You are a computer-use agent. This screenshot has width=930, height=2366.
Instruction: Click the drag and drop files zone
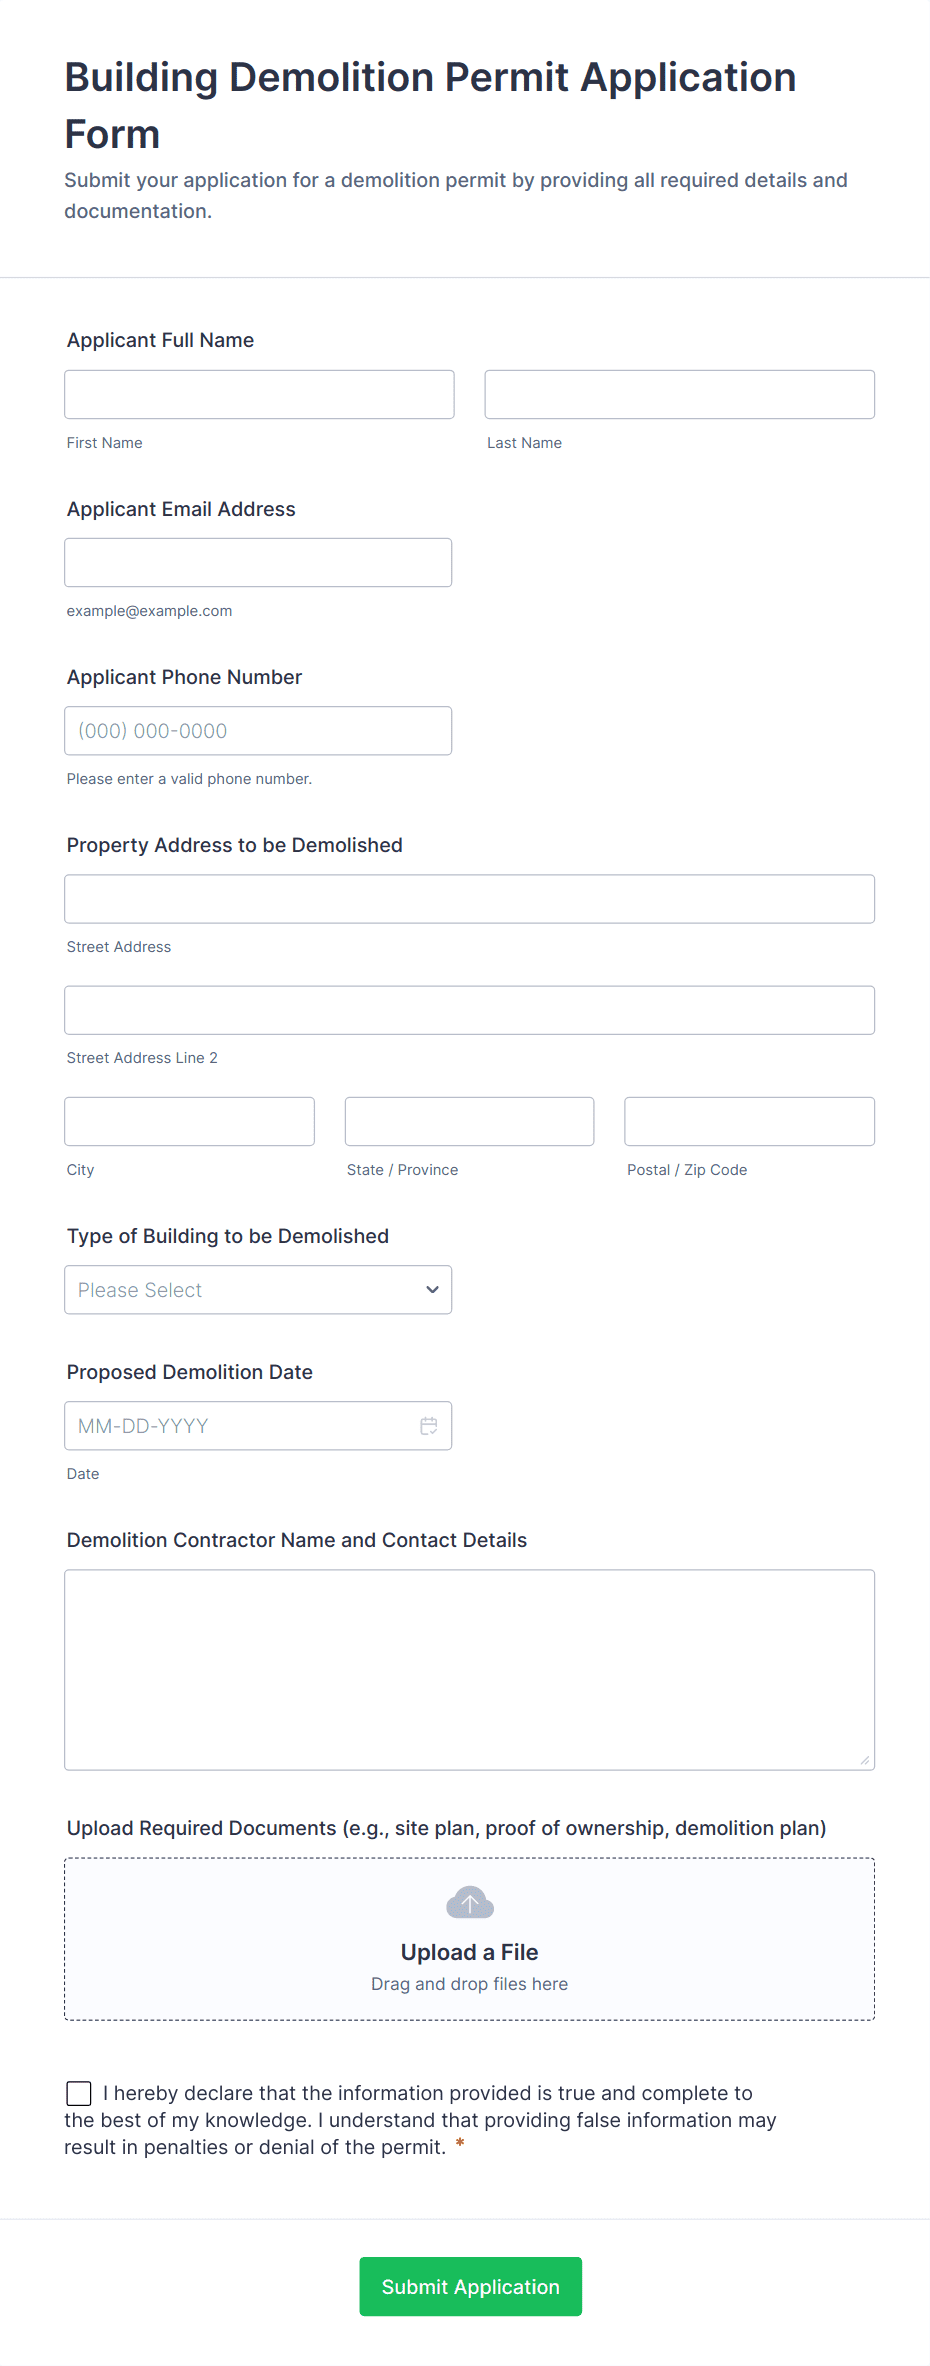pos(469,1983)
